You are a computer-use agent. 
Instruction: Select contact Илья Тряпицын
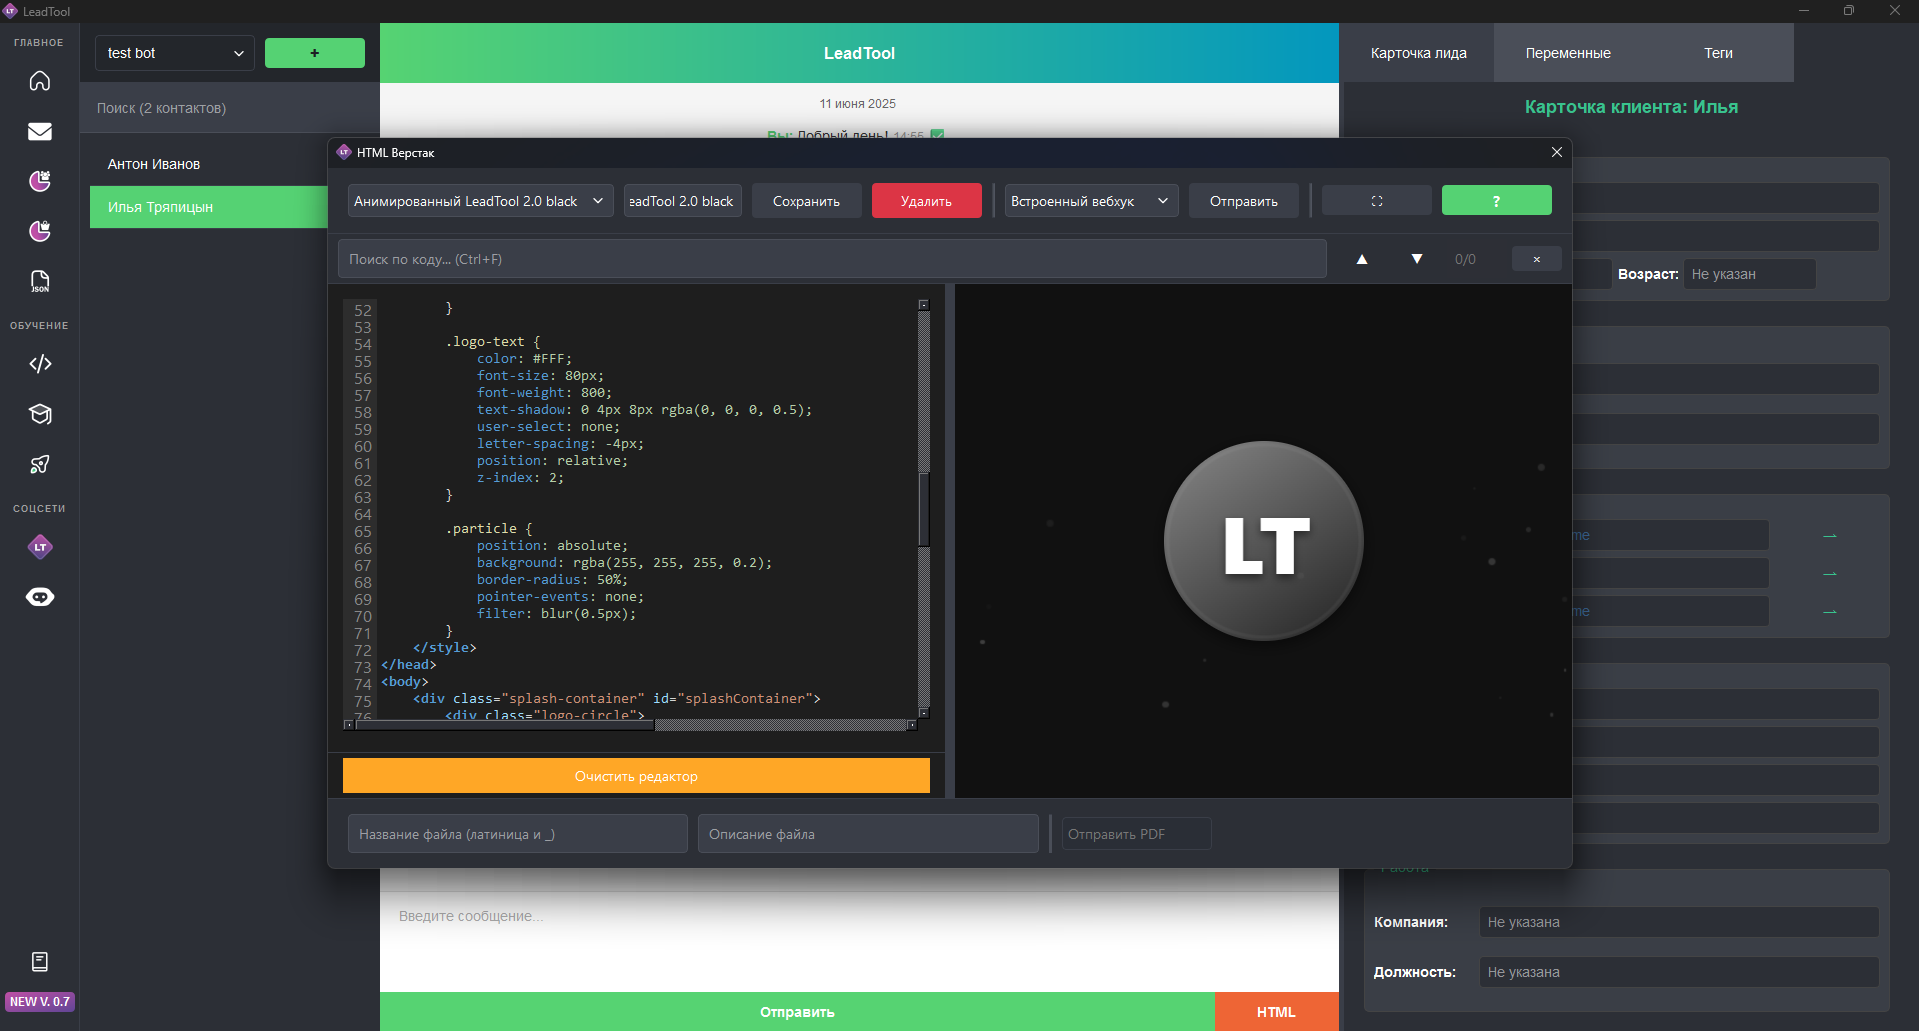point(209,207)
